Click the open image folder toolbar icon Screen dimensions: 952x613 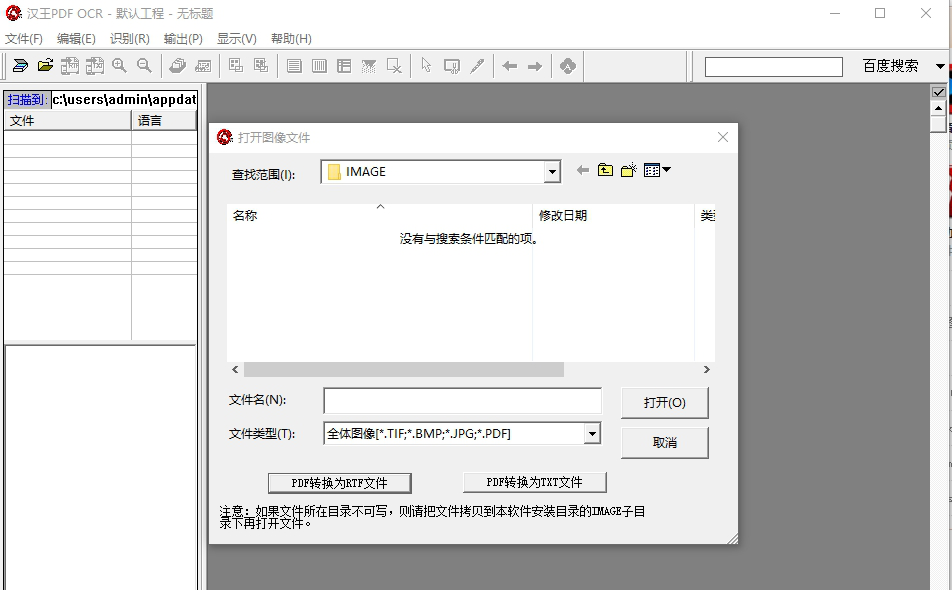pos(45,65)
